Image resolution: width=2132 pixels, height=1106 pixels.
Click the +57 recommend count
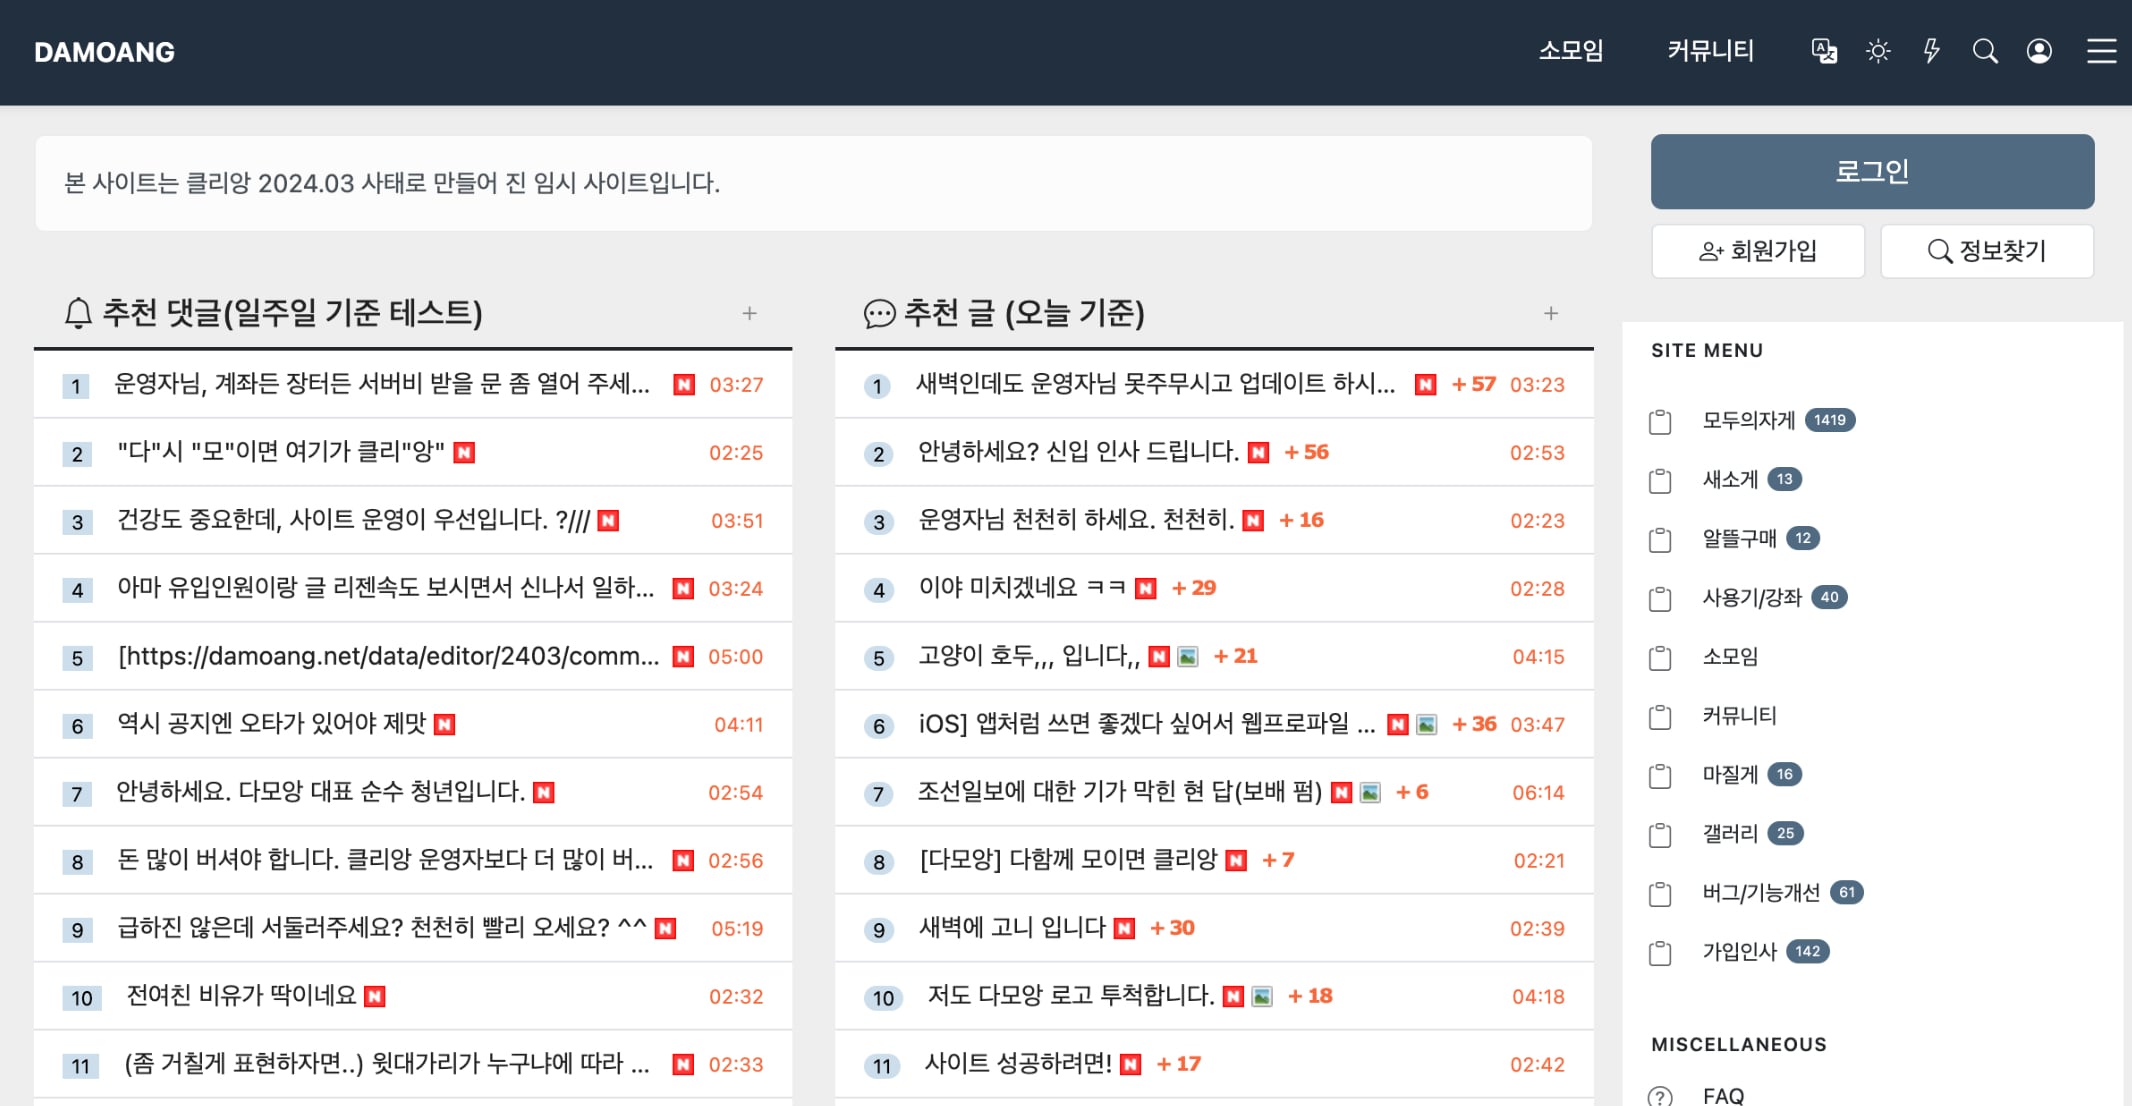(1474, 384)
